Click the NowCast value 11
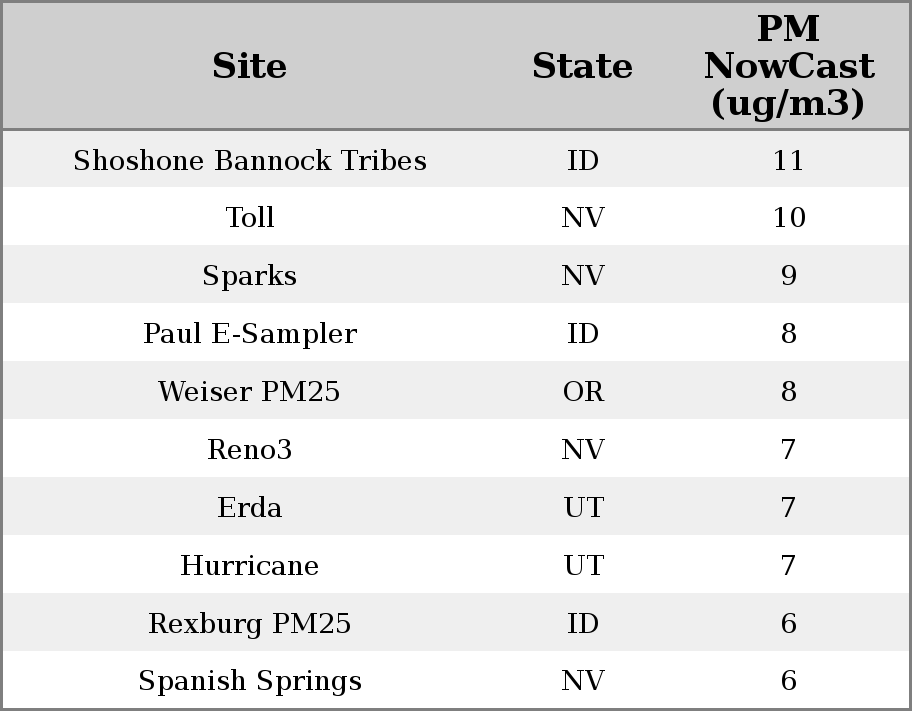 tap(788, 161)
